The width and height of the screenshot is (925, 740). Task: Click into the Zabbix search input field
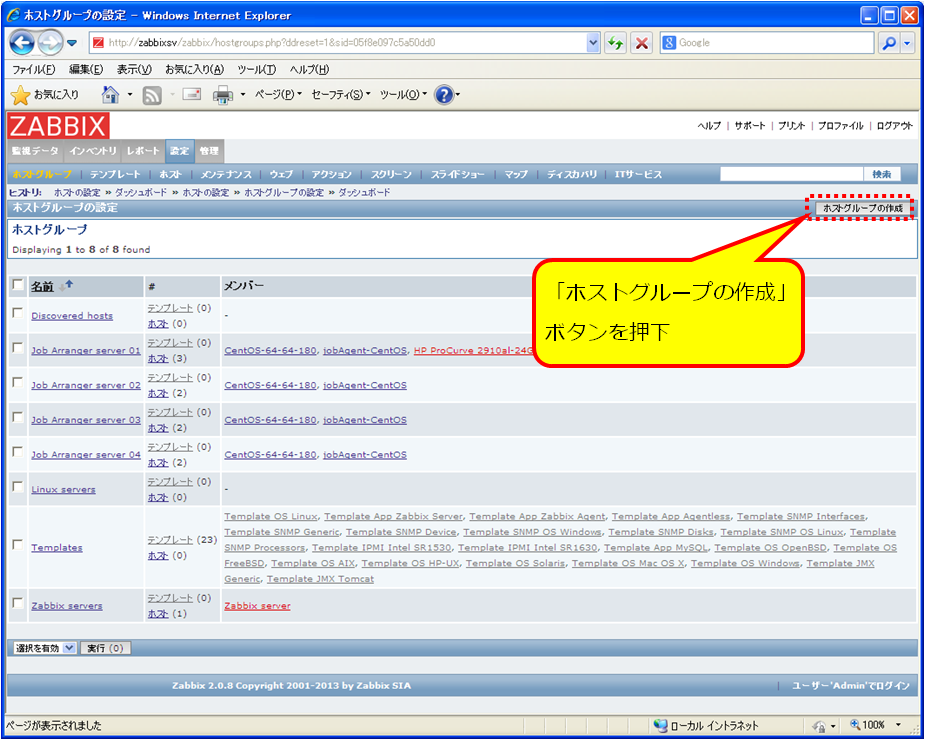pyautogui.click(x=792, y=174)
